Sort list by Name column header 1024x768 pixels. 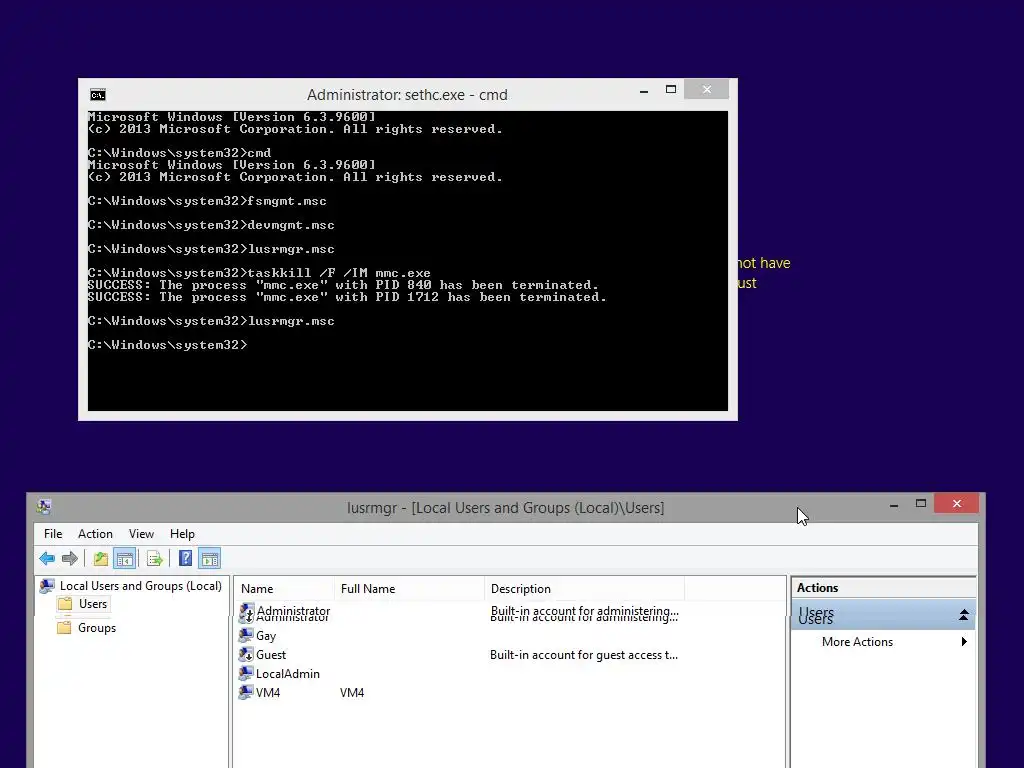point(284,588)
